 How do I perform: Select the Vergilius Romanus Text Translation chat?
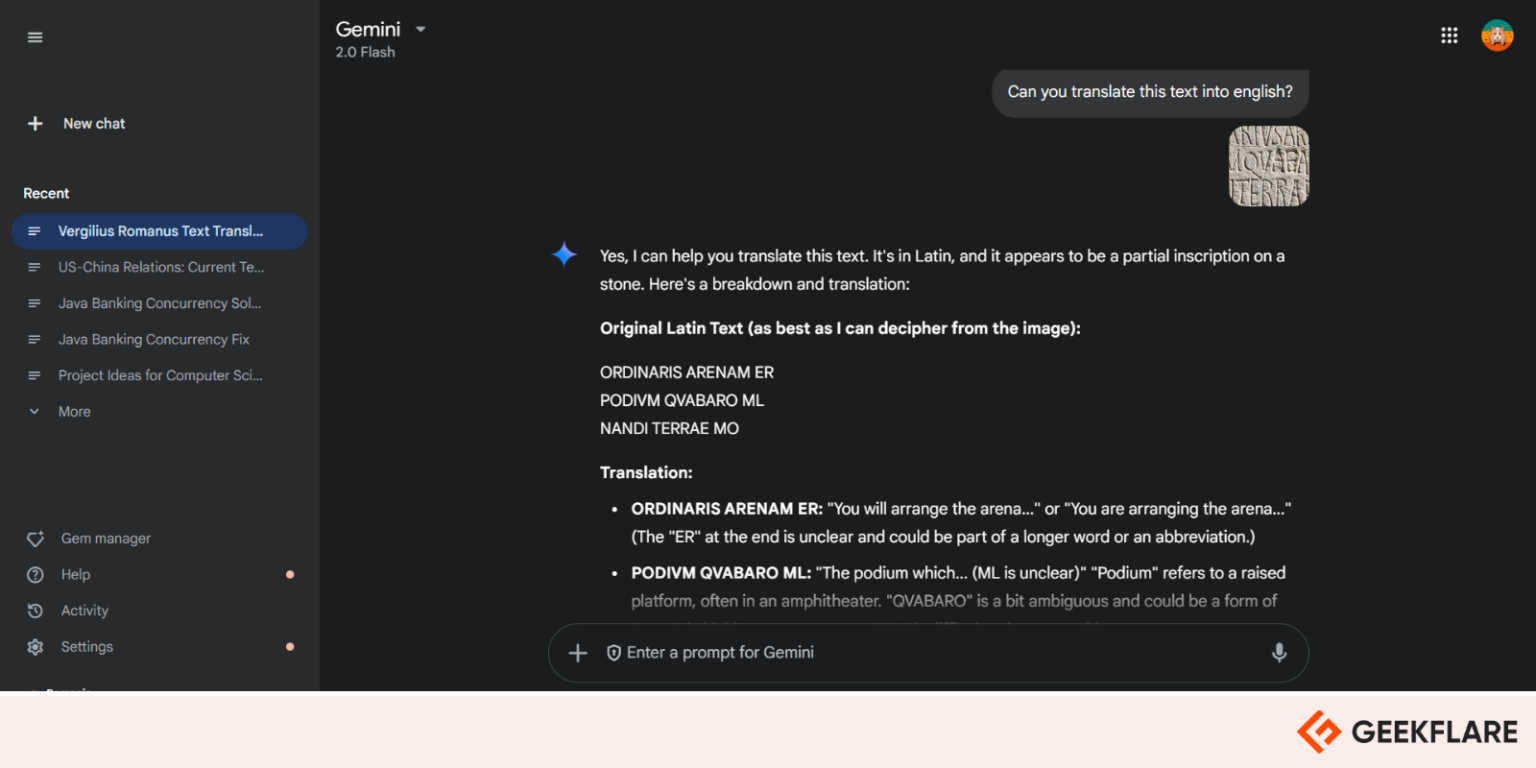tap(160, 231)
